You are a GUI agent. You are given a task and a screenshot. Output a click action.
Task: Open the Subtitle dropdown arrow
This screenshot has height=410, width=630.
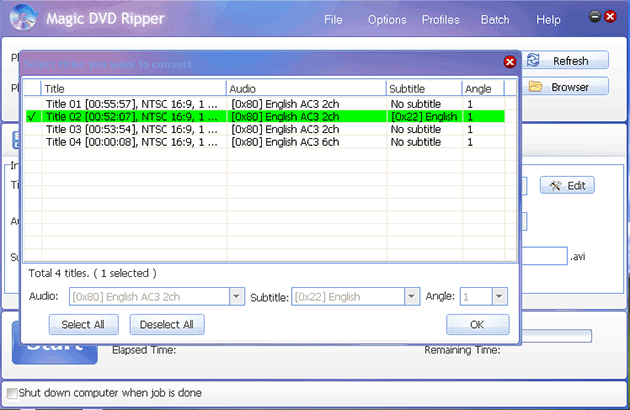[x=411, y=297]
